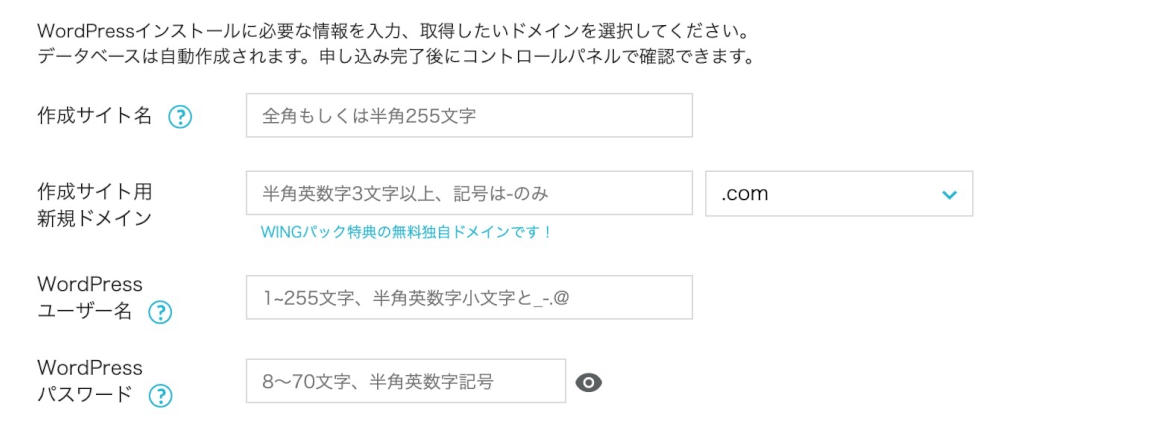Viewport: 1154px width, 427px height.
Task: Click the WINGパック特典の無料独自ドメイン notice text
Action: 406,233
